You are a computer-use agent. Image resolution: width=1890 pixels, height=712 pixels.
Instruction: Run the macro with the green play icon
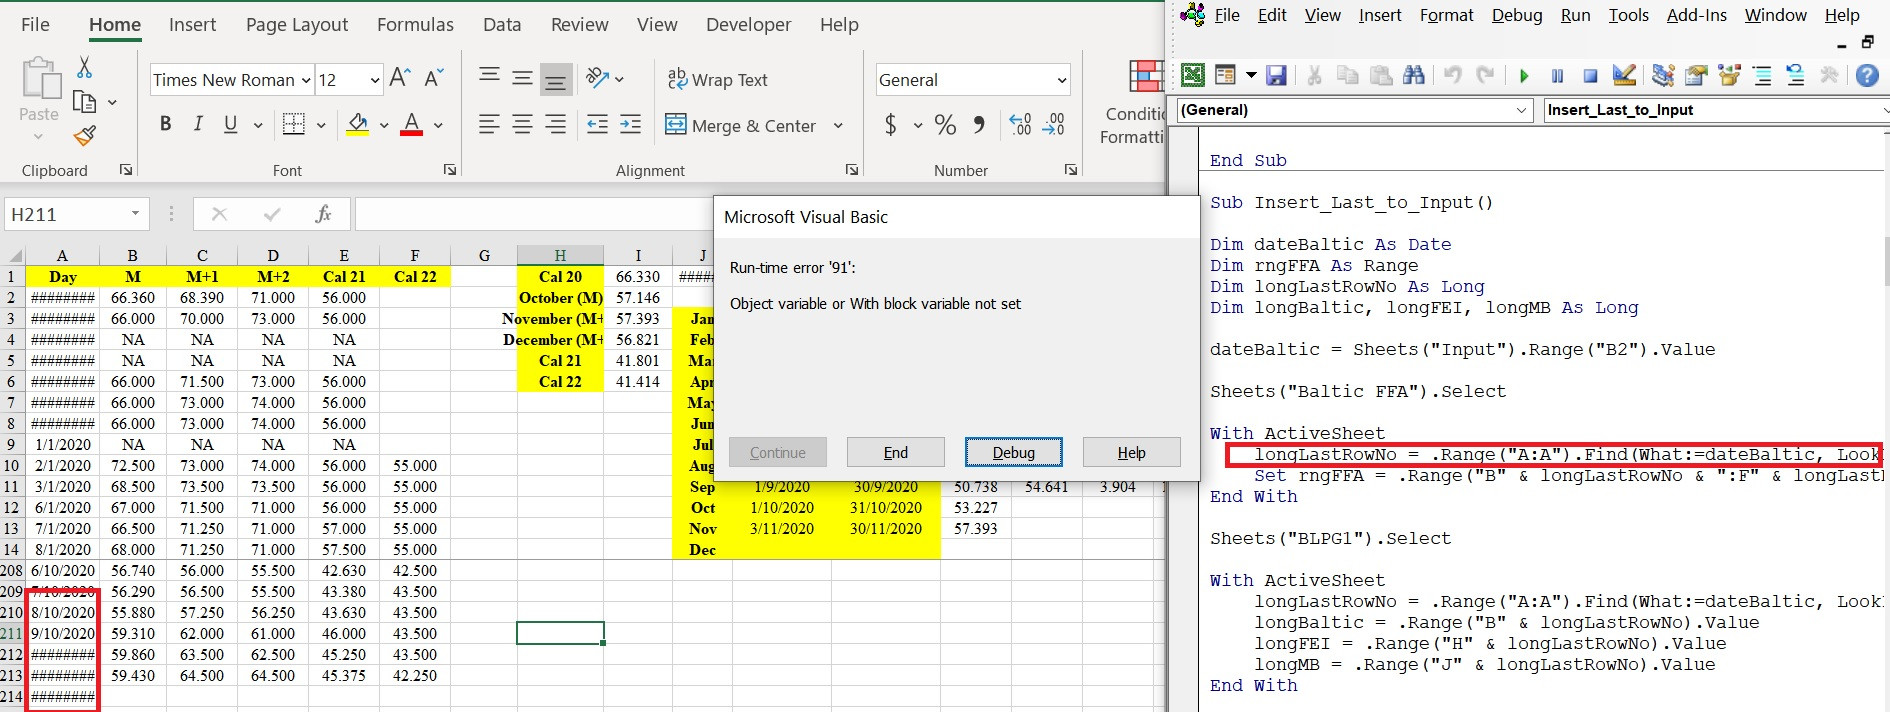pos(1524,76)
